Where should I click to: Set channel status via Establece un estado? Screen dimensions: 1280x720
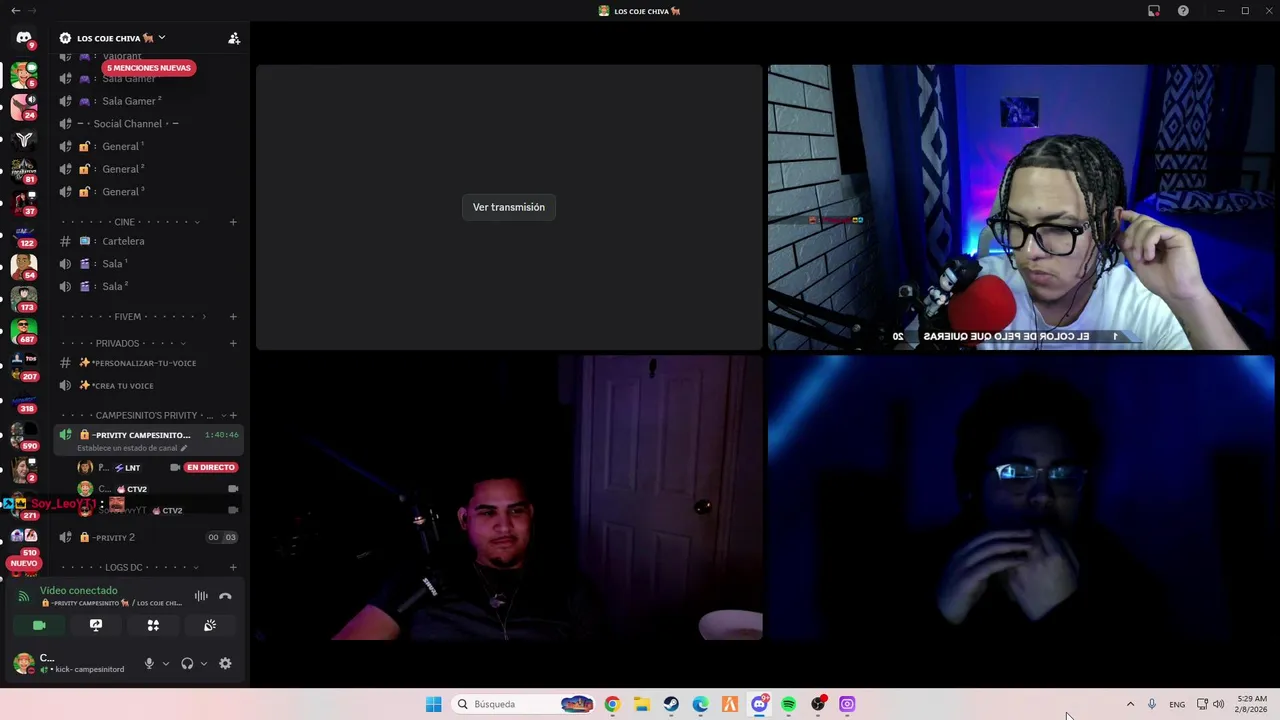(132, 448)
